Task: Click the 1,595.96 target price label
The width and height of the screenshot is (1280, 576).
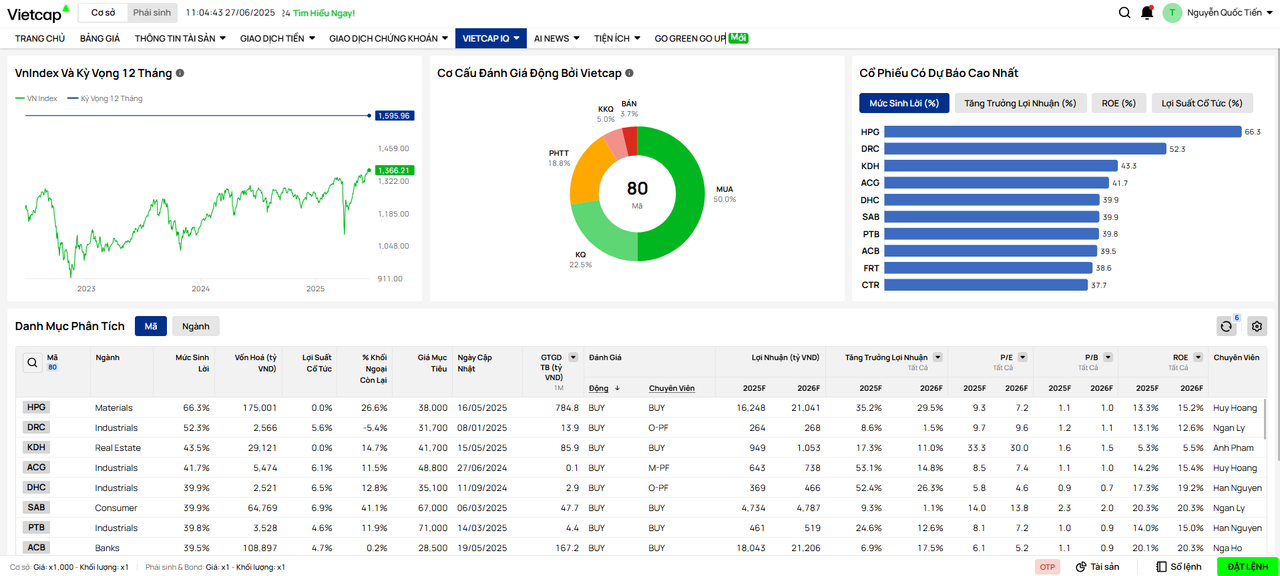Action: pos(394,116)
